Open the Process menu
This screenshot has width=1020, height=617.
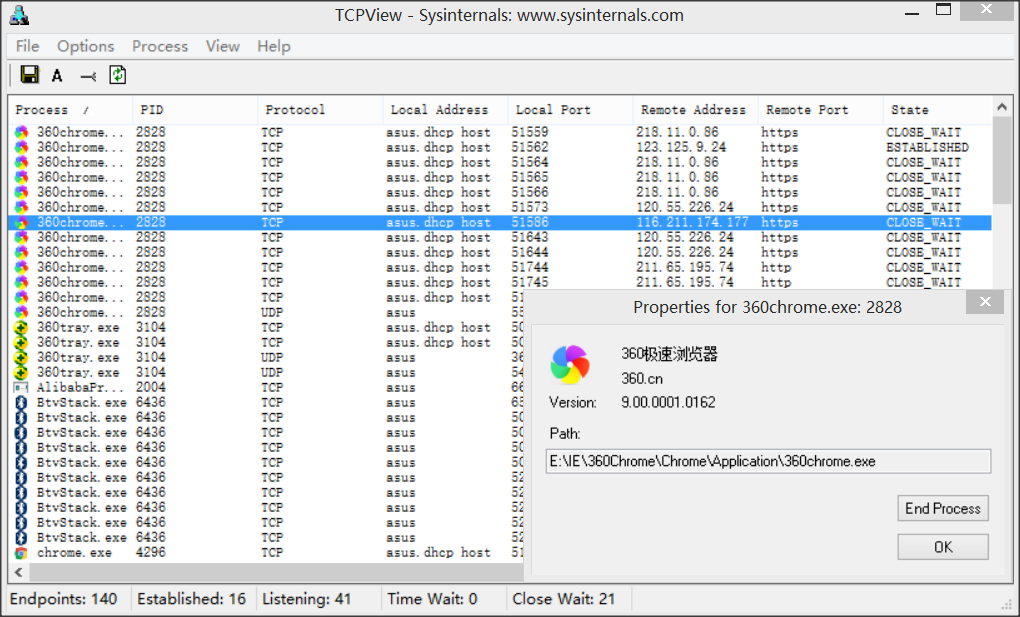[160, 46]
